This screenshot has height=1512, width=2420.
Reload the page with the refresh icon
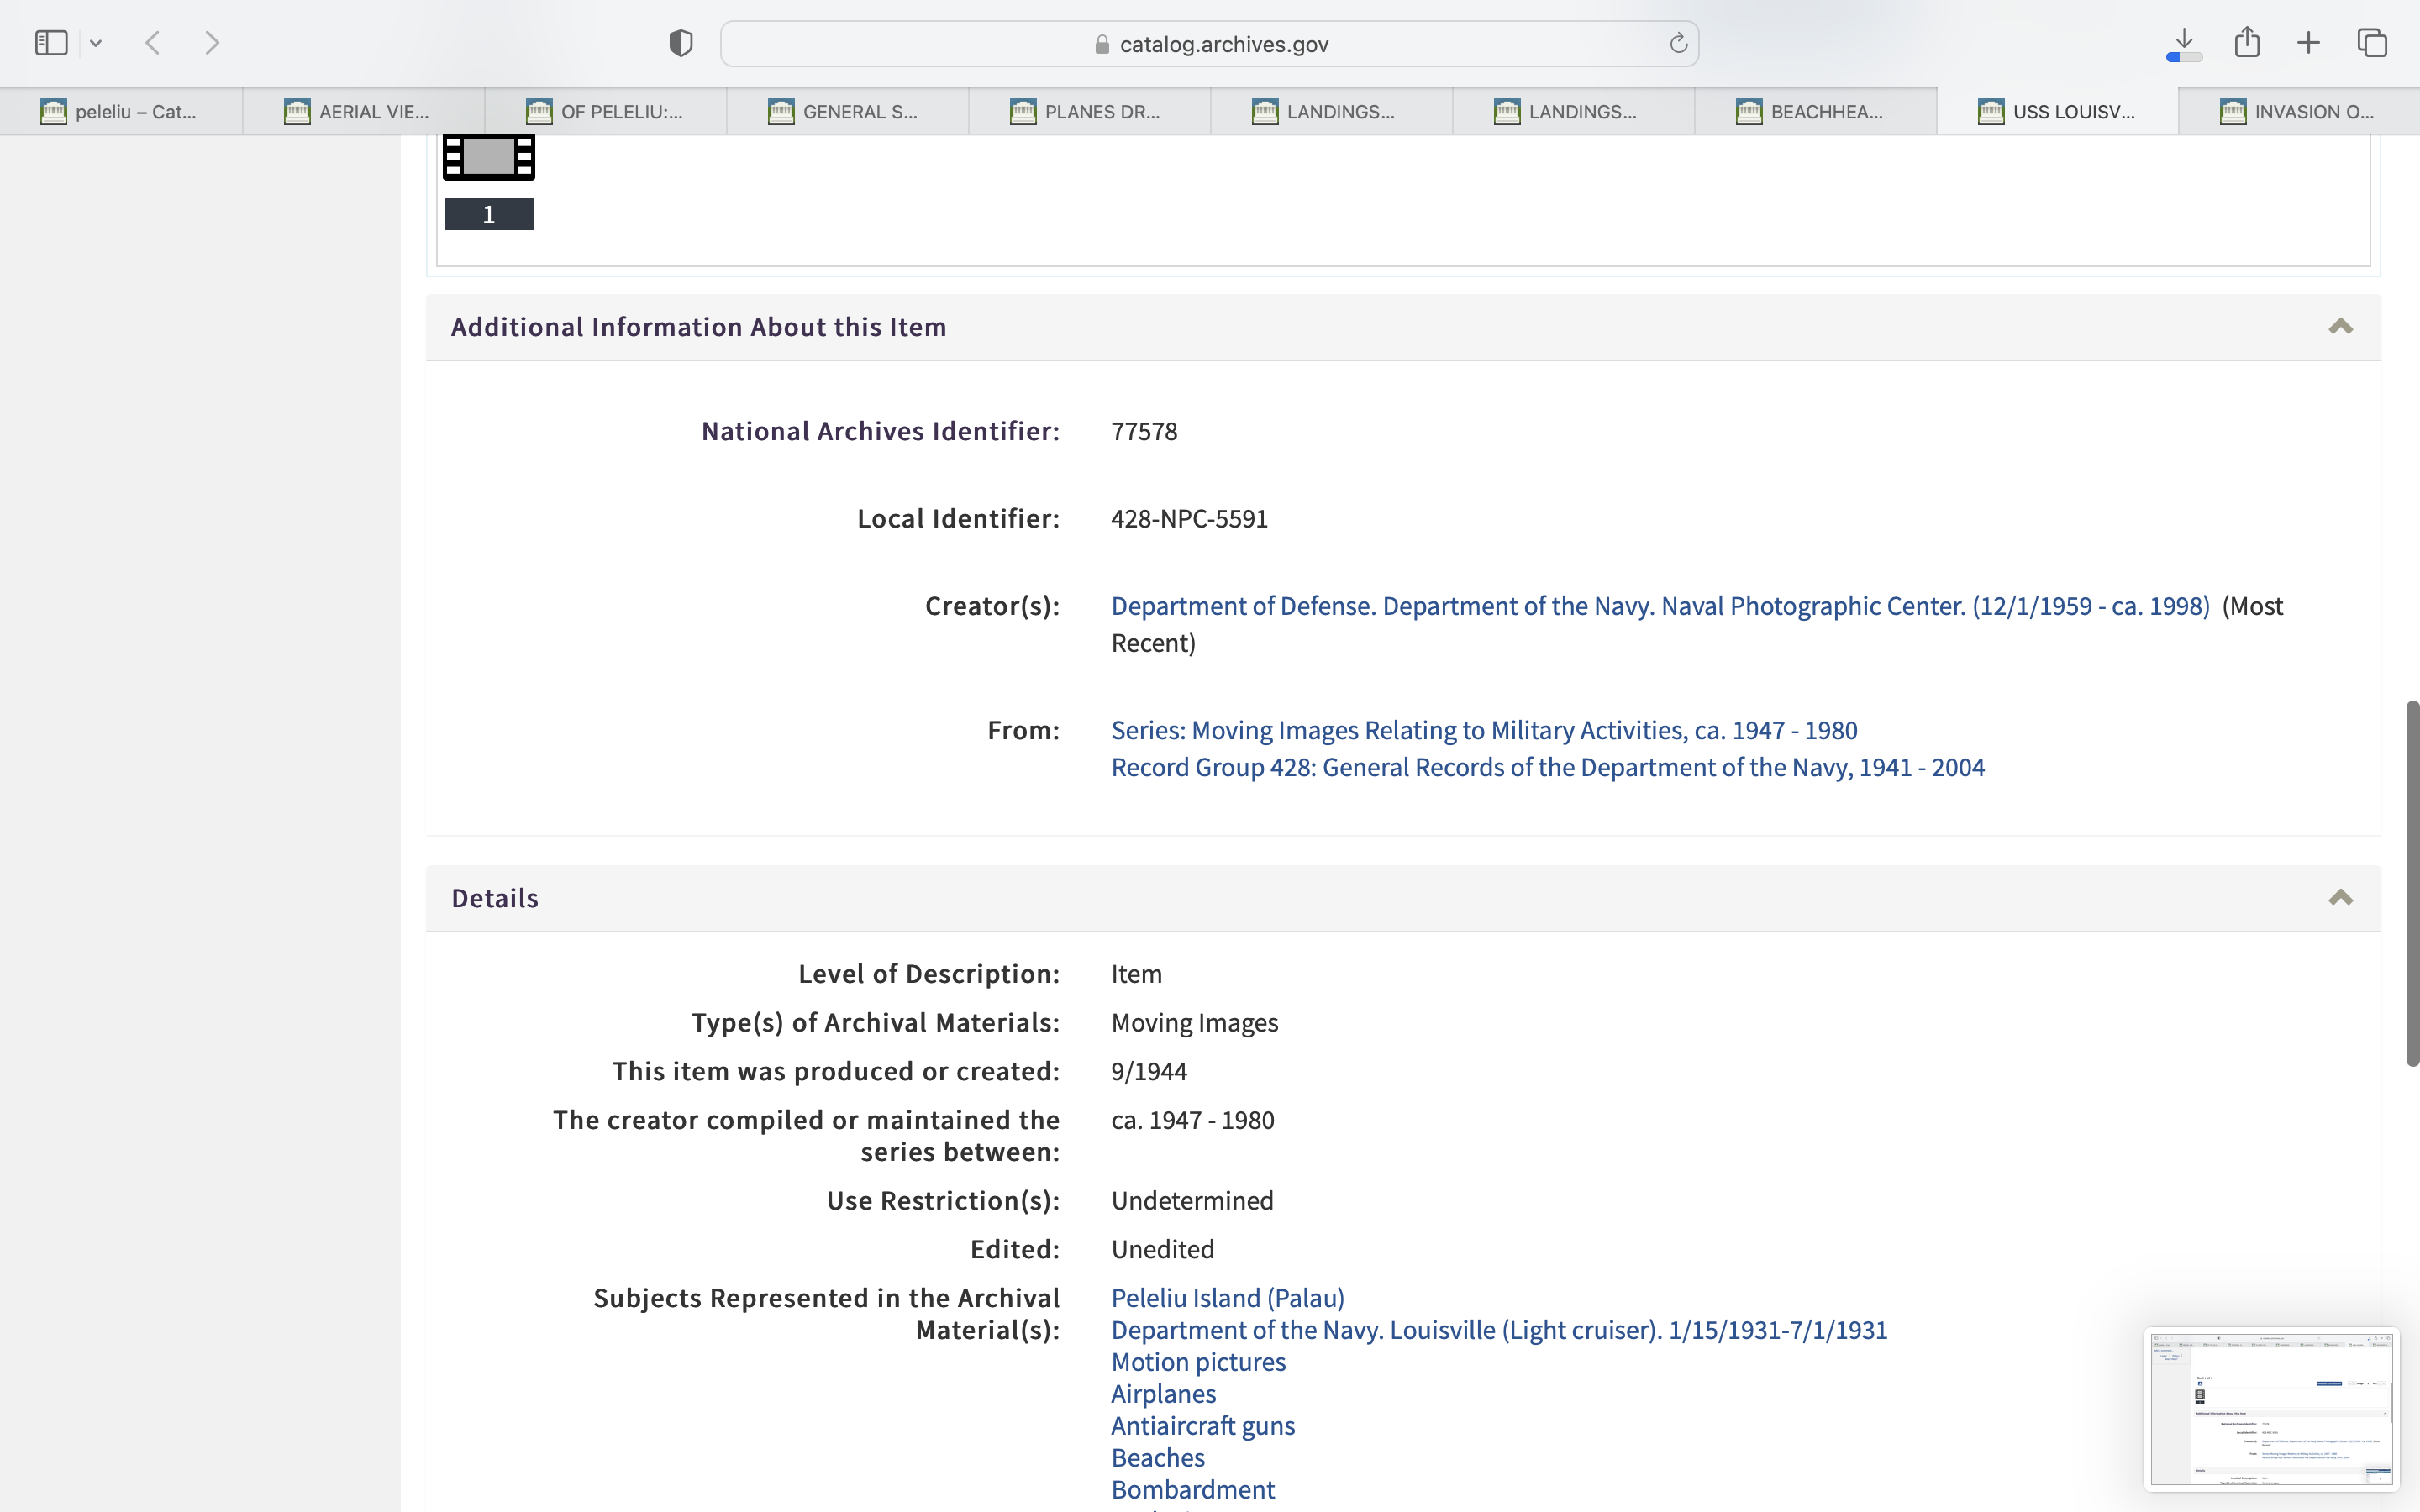pyautogui.click(x=1678, y=43)
